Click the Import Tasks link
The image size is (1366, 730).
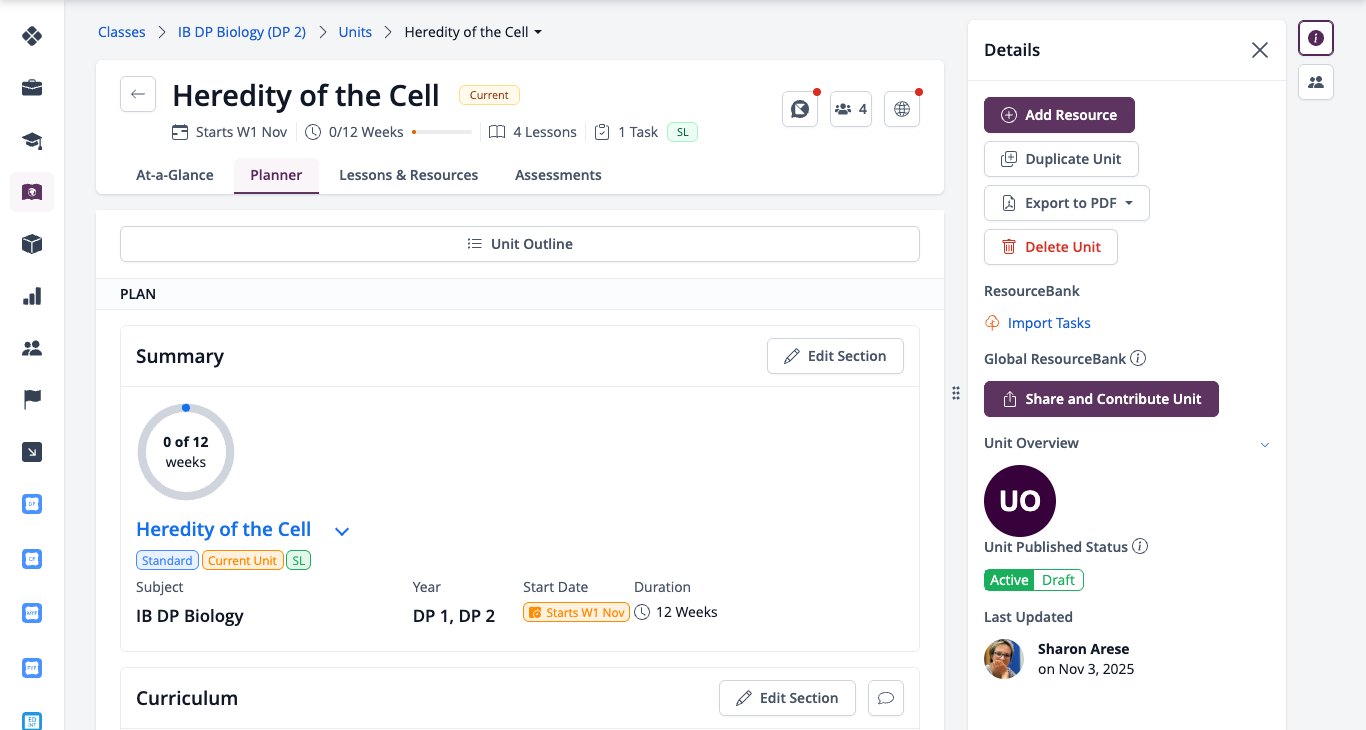tap(1049, 323)
